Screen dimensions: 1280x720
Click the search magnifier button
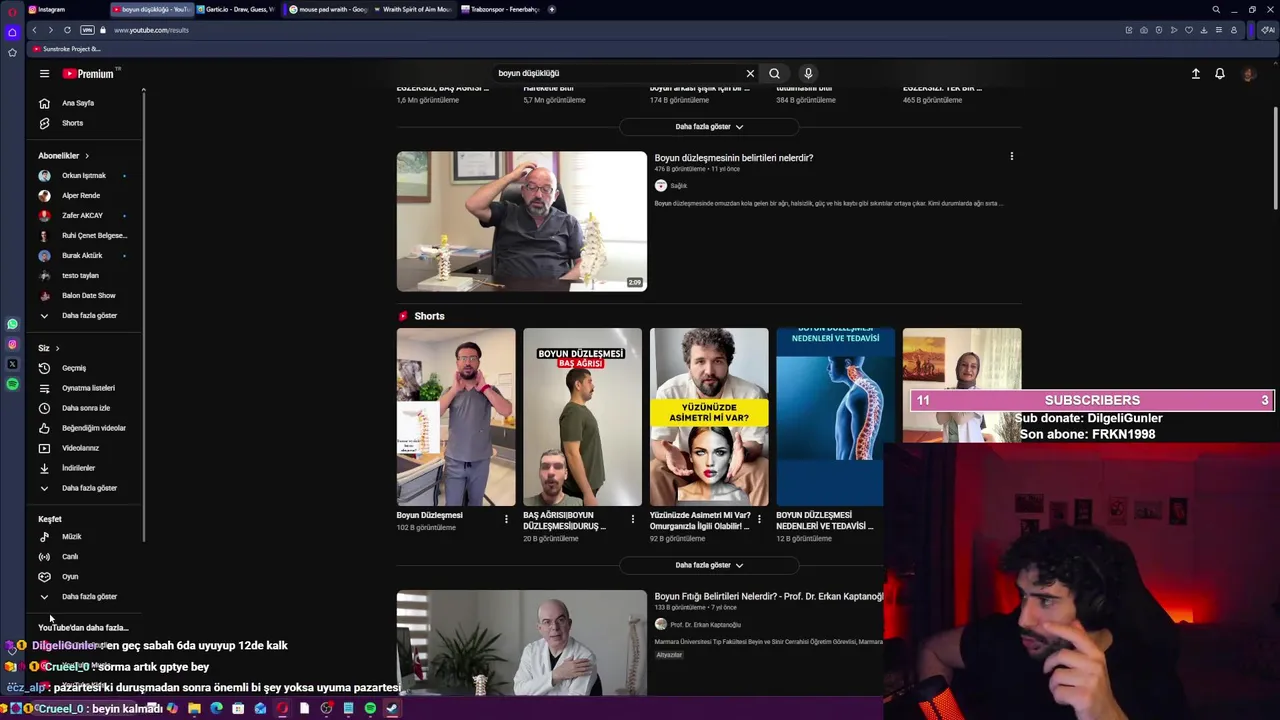coord(774,73)
